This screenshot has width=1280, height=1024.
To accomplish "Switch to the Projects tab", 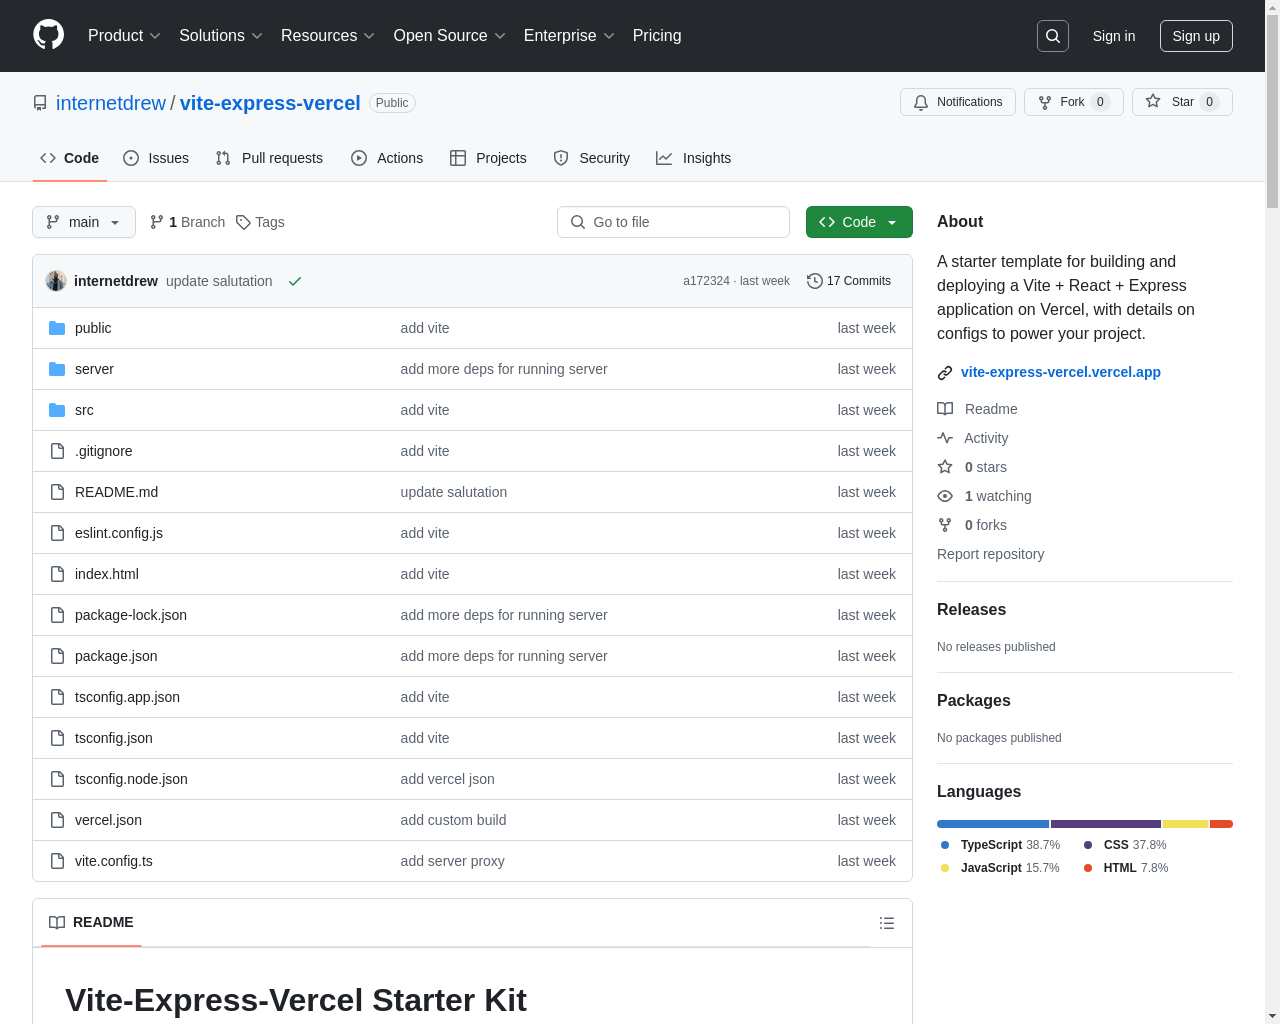I will coord(488,158).
